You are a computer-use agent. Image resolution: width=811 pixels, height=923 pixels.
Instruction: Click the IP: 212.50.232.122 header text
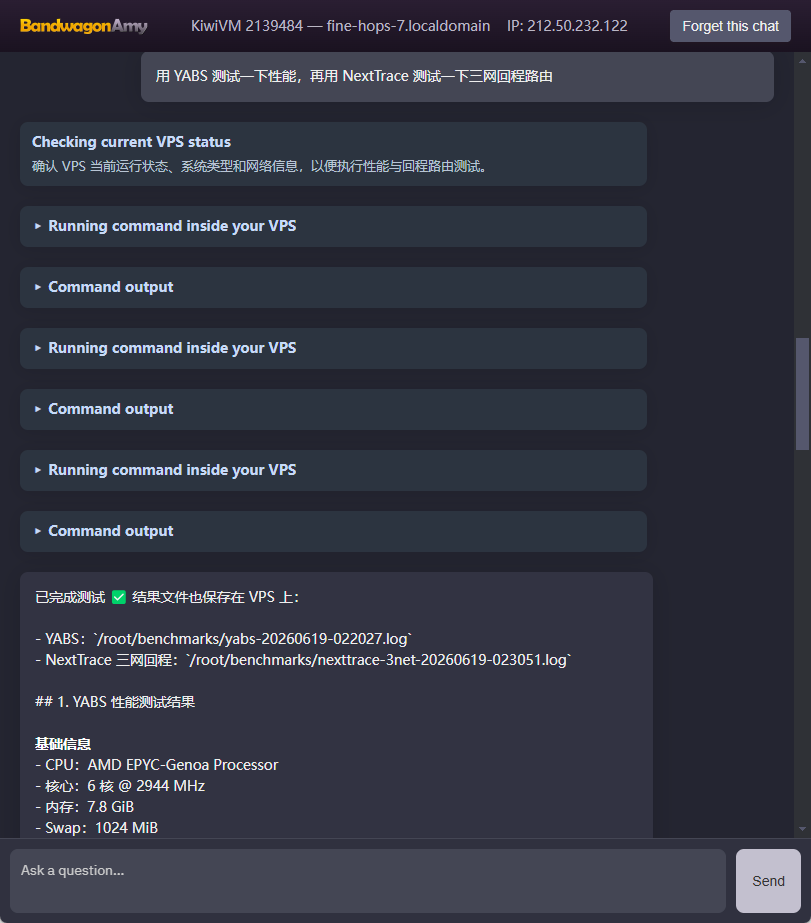point(567,26)
